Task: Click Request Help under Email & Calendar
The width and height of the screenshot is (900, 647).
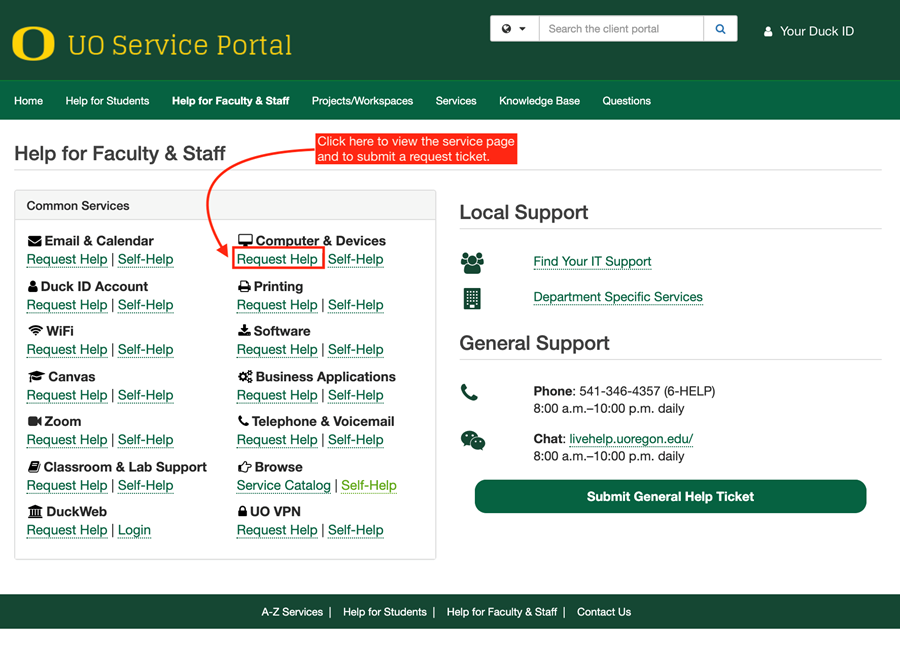Action: (67, 259)
